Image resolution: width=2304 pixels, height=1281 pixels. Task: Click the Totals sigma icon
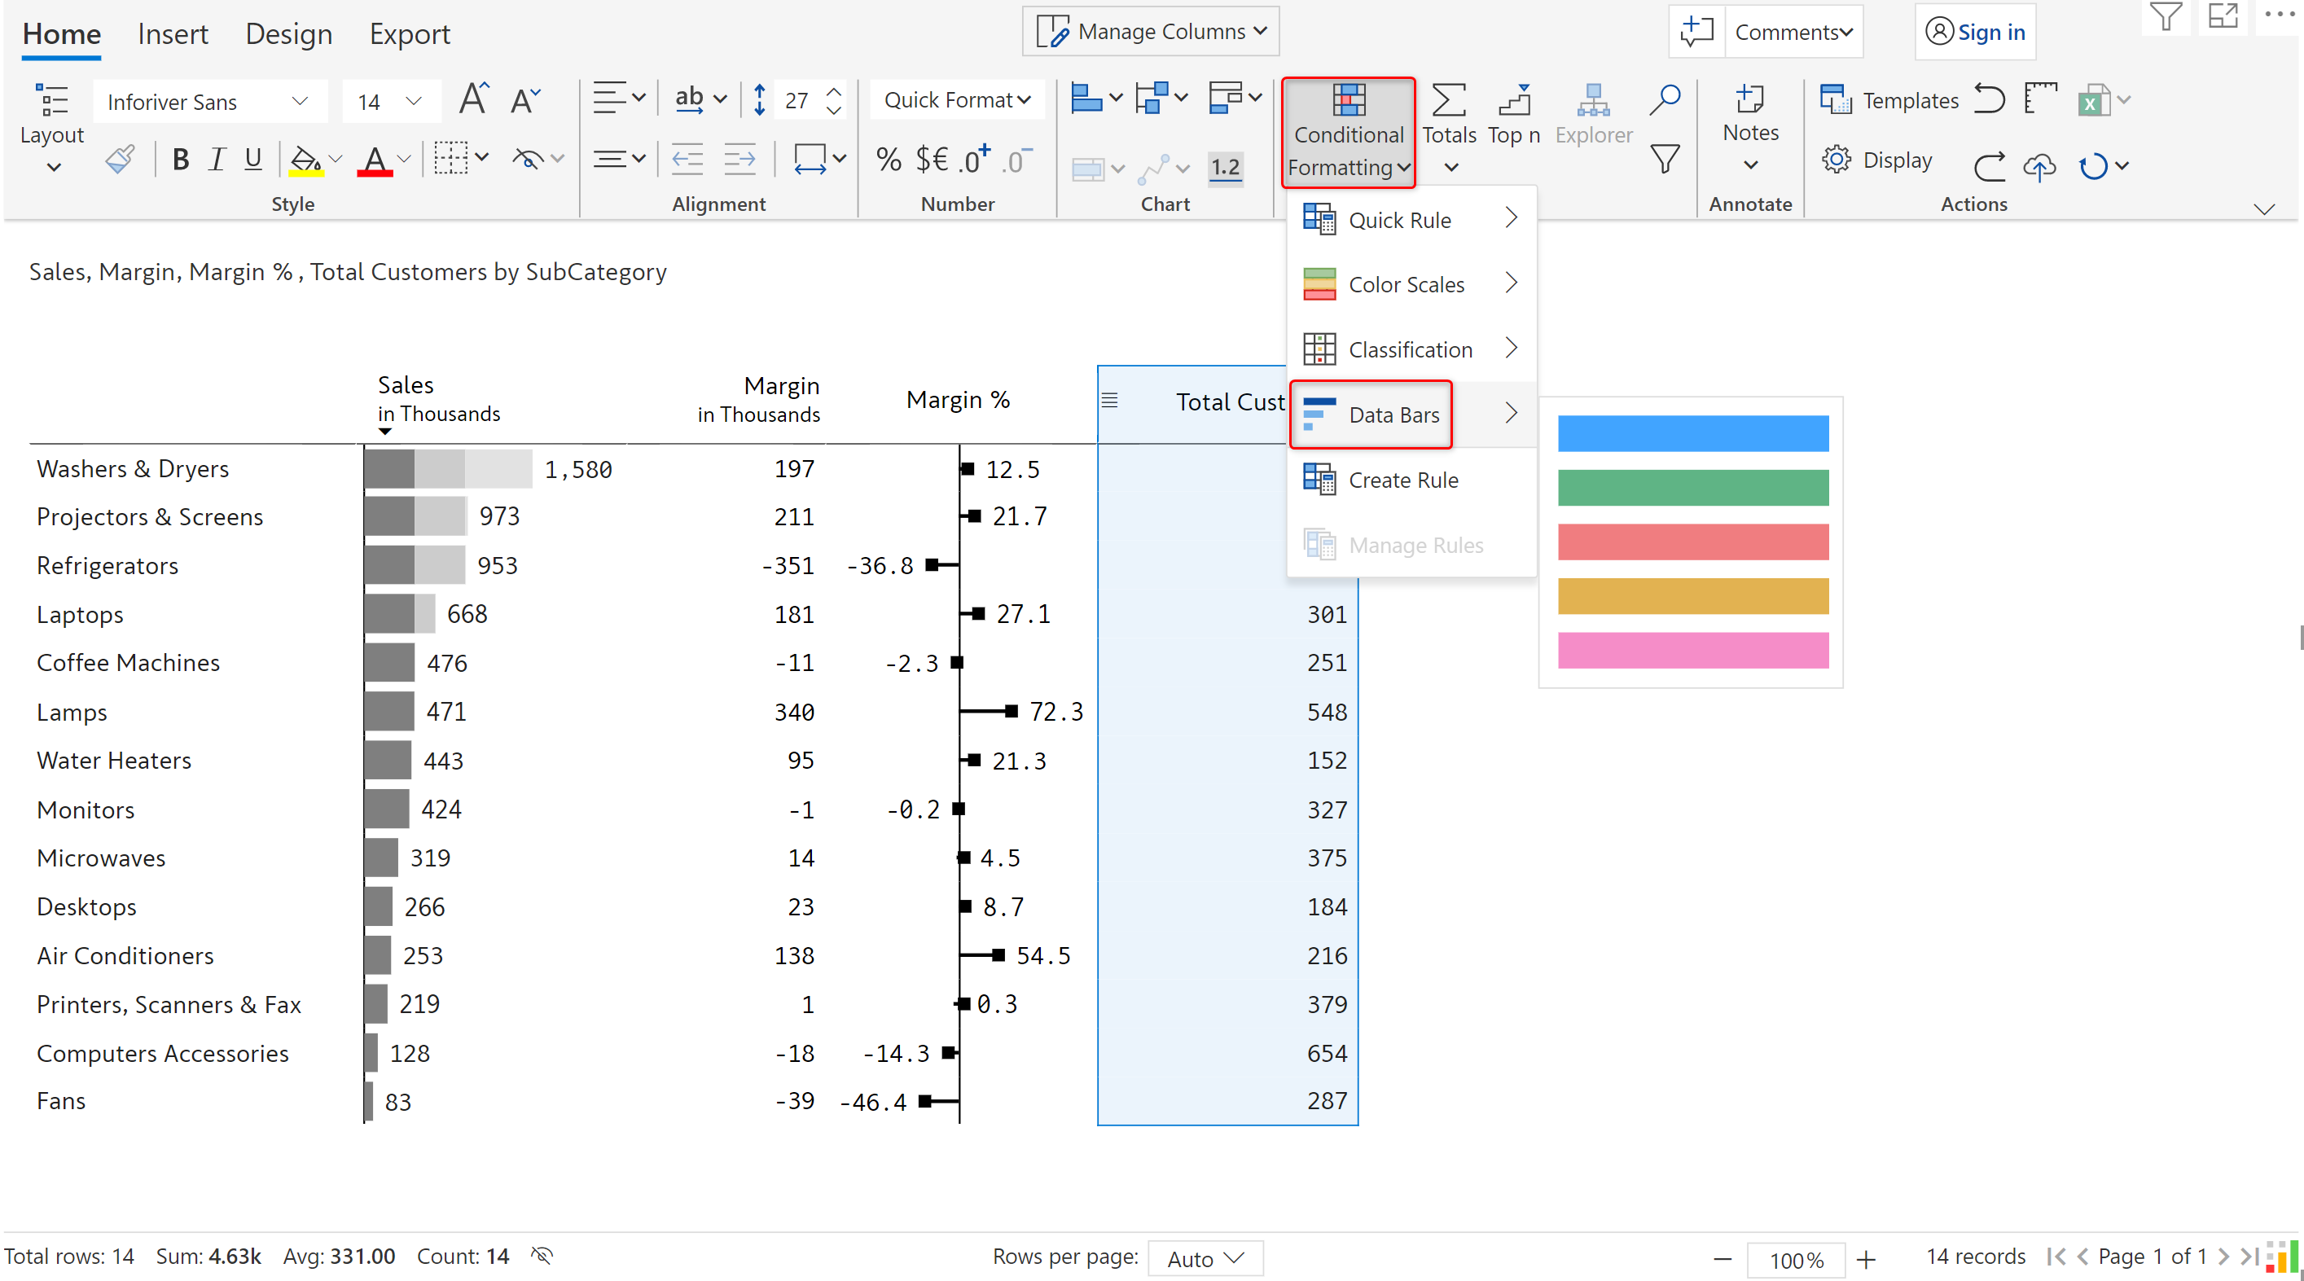click(1448, 102)
